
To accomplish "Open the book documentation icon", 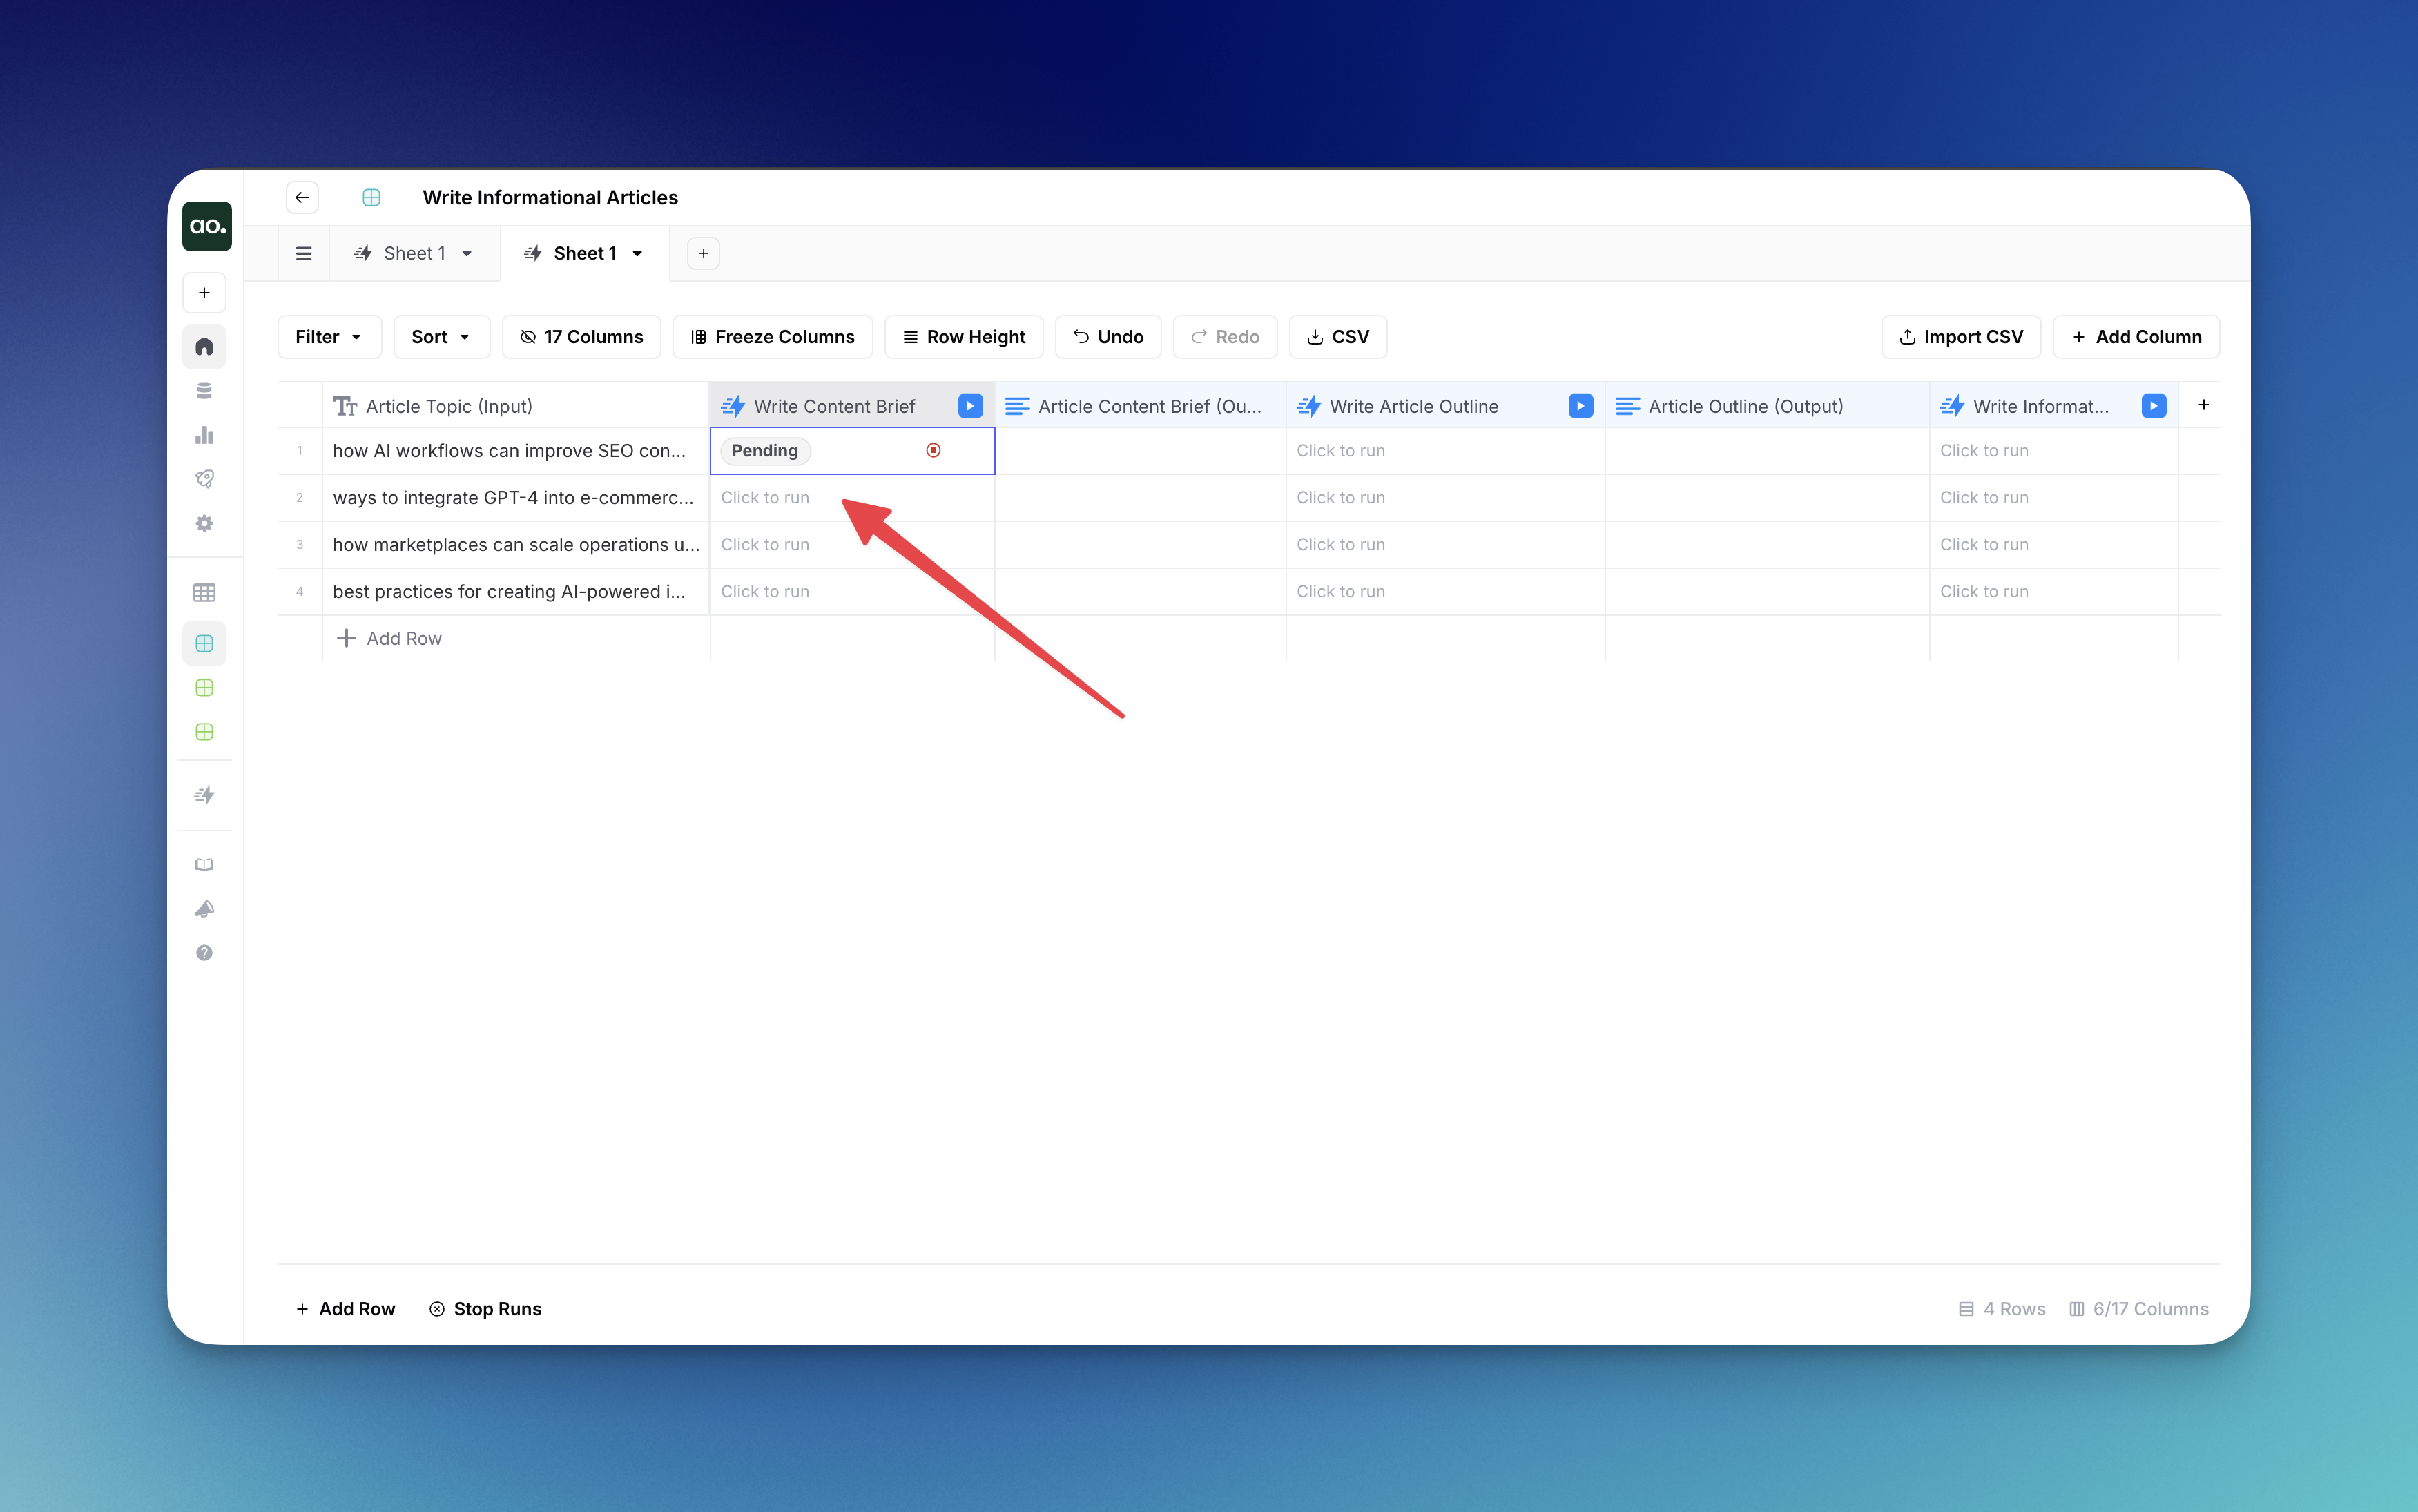I will tap(204, 865).
